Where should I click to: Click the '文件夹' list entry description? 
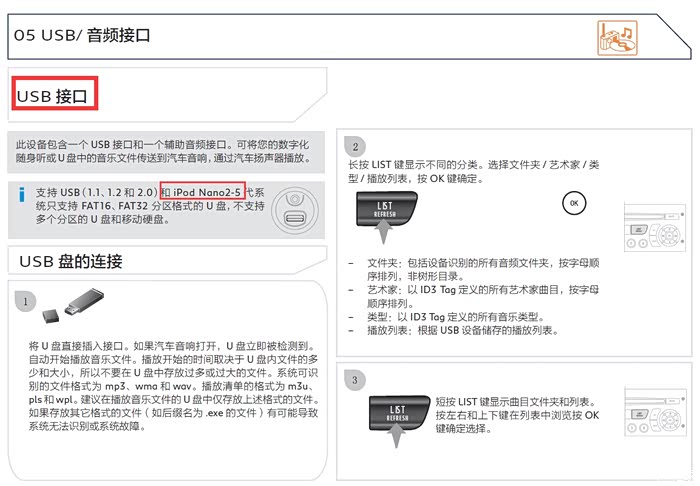(476, 269)
